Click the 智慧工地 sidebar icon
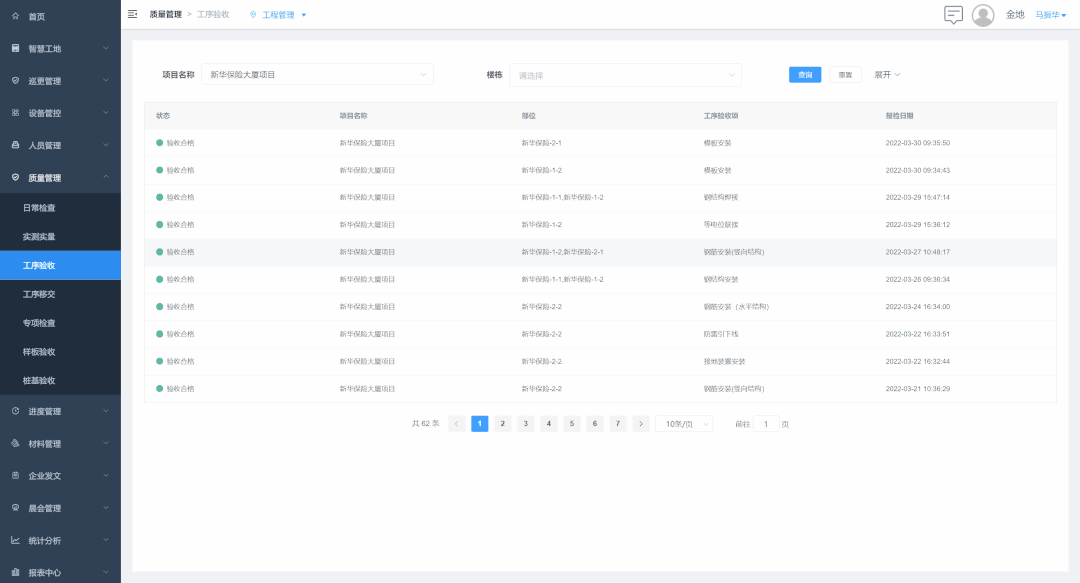This screenshot has height=583, width=1080. tap(15, 48)
